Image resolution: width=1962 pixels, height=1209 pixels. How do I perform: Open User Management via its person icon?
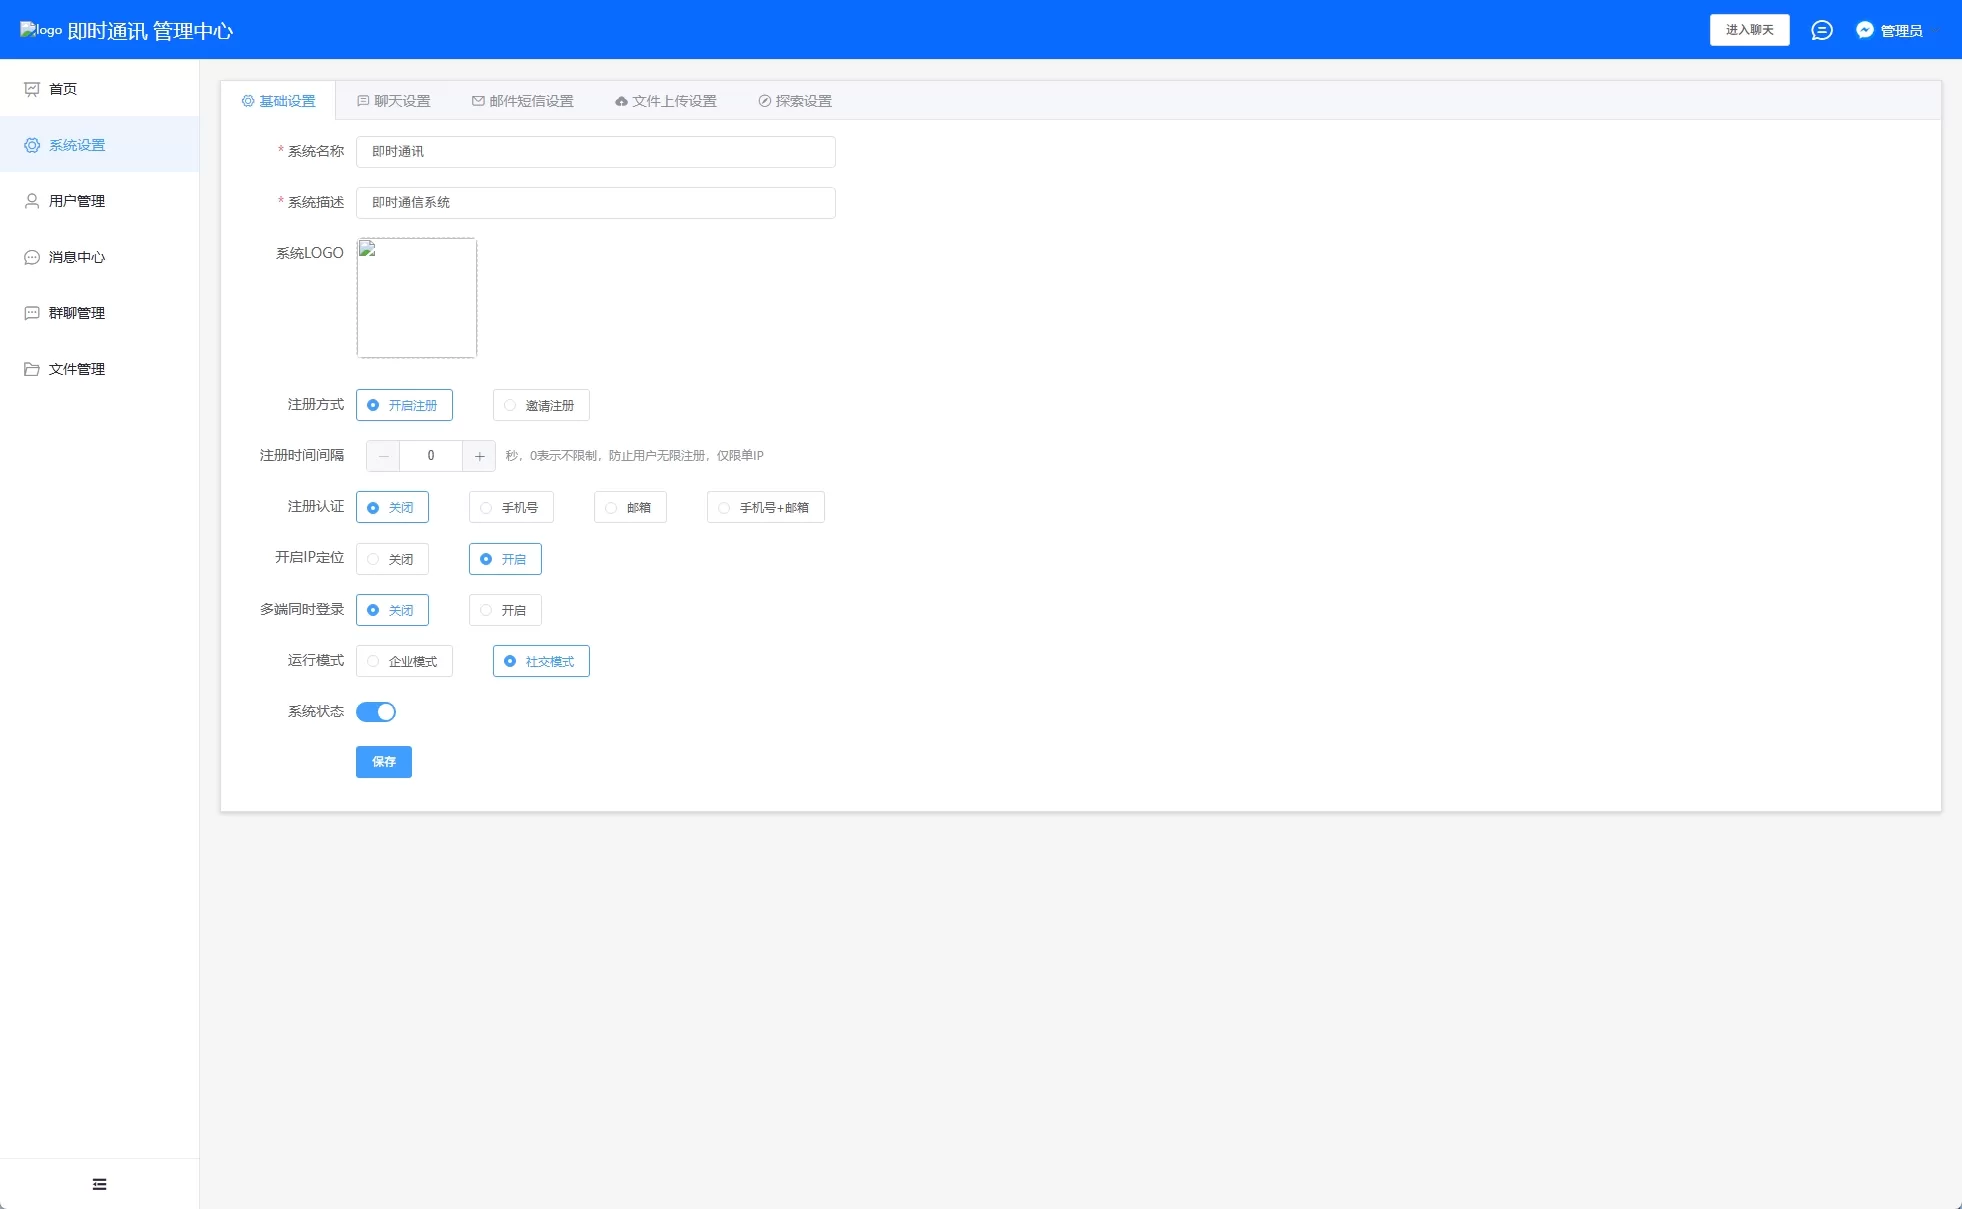32,201
